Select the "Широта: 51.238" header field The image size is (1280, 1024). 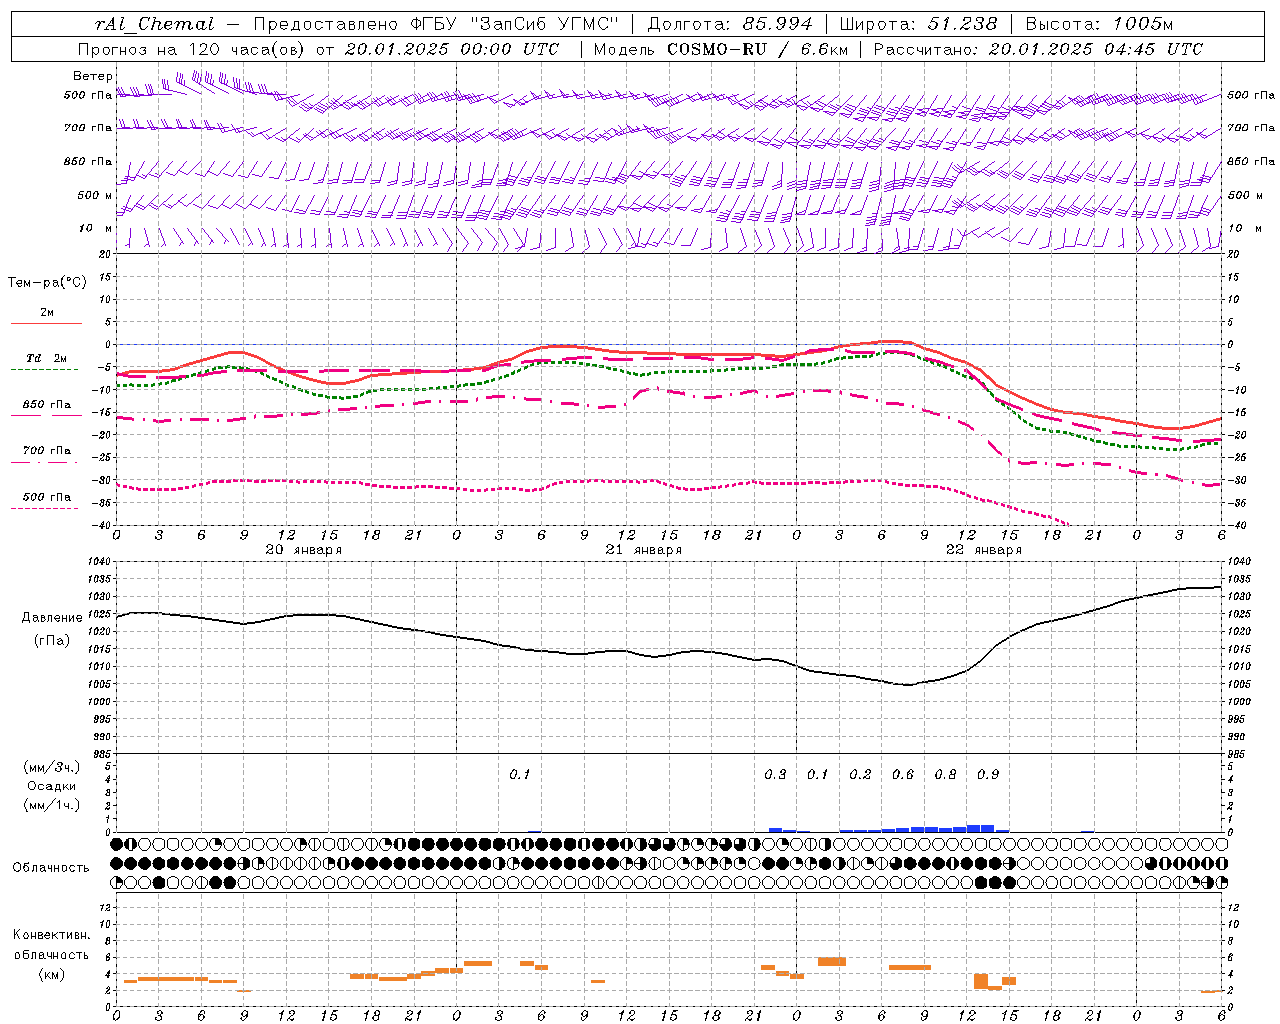coord(918,24)
